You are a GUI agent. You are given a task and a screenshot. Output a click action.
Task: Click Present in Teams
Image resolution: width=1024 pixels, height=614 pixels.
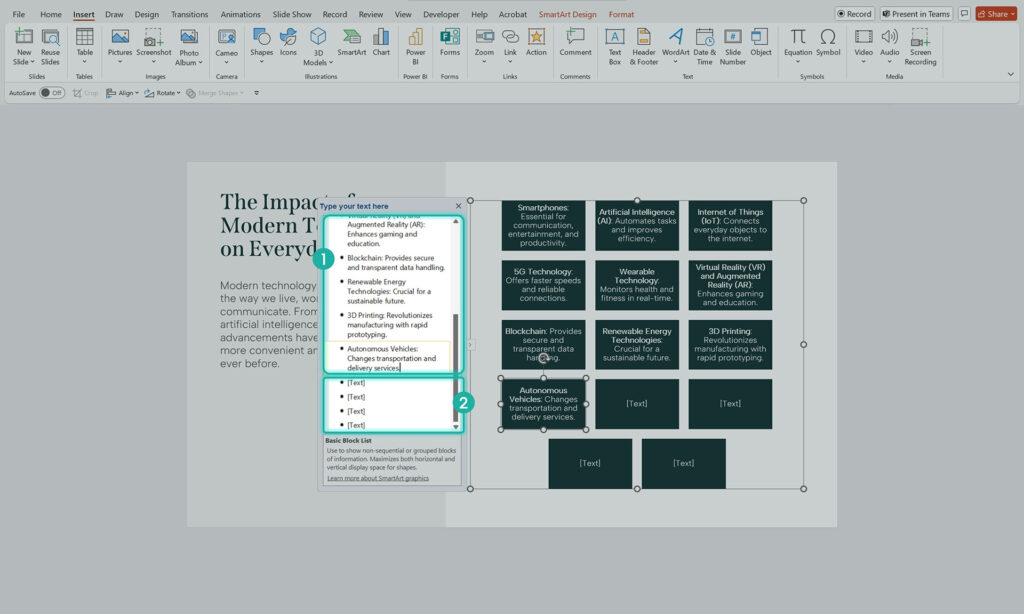(x=916, y=14)
